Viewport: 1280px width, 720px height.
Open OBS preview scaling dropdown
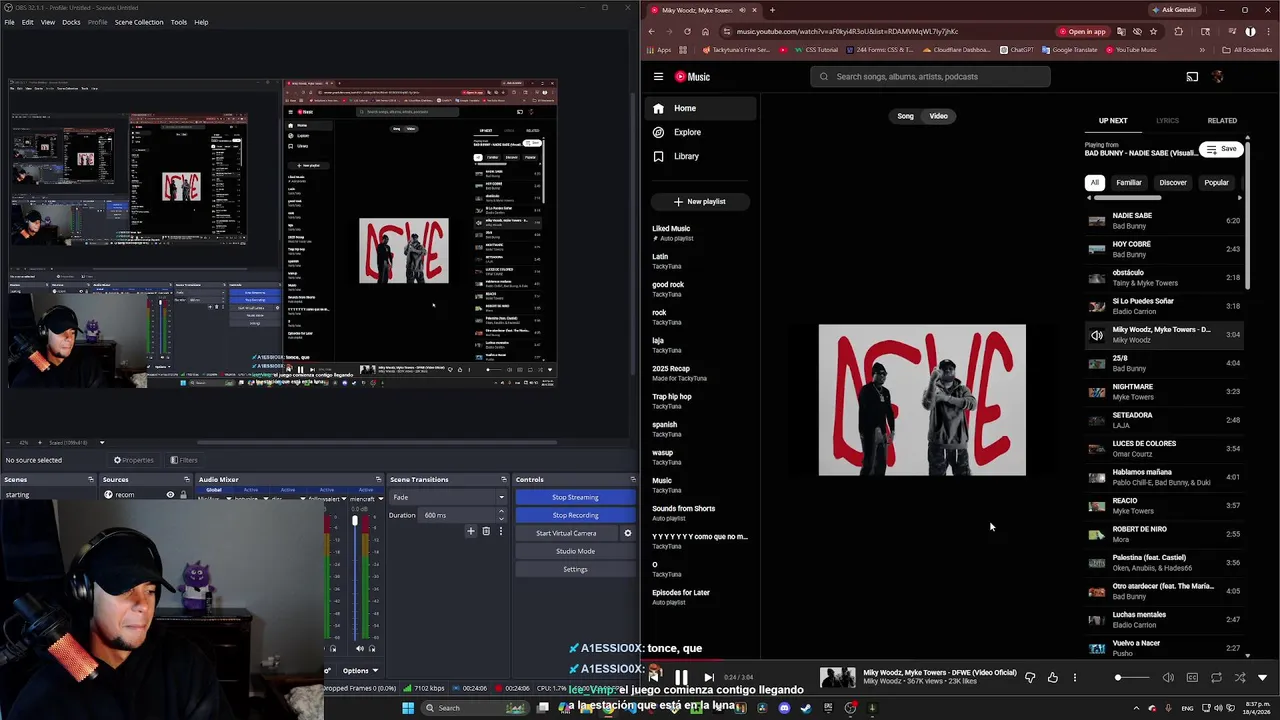(101, 442)
